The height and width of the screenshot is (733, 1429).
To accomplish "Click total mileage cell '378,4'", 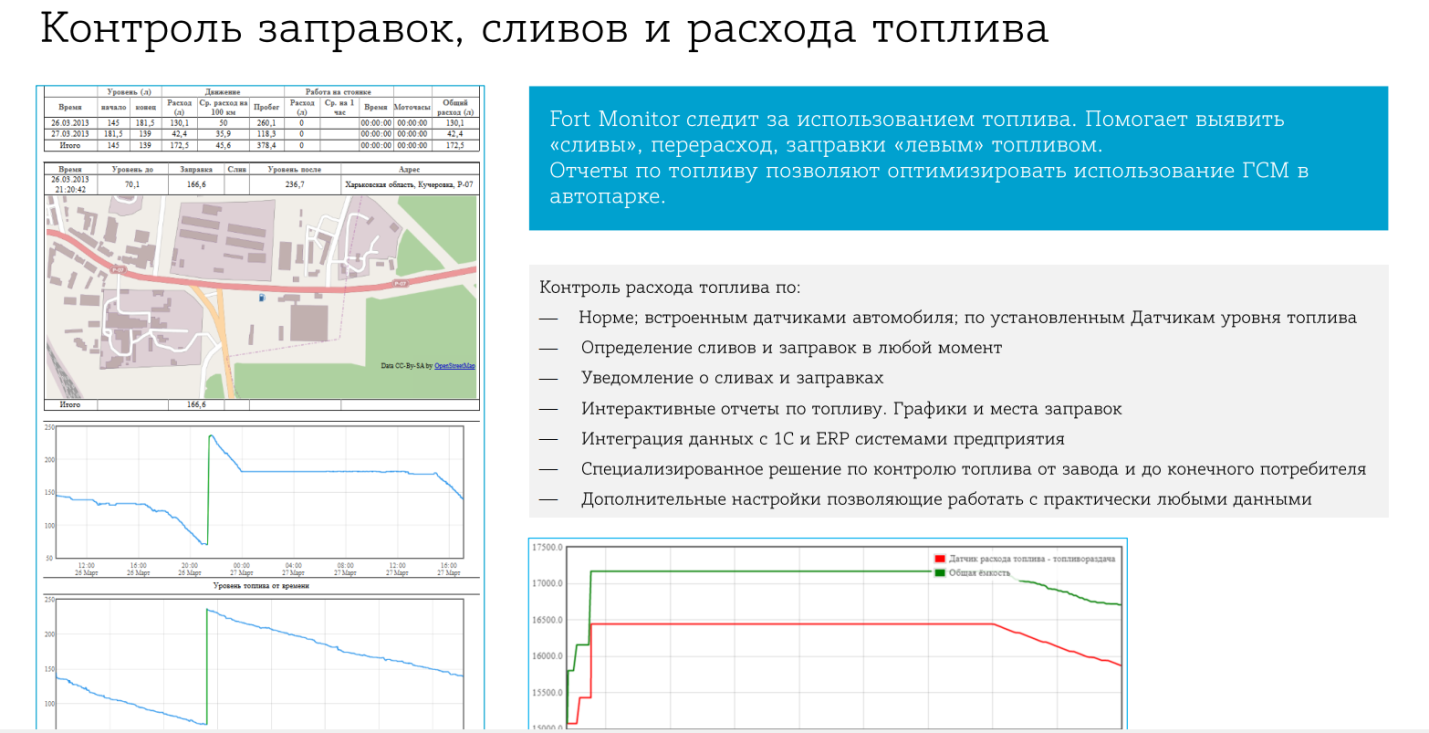I will tap(267, 145).
